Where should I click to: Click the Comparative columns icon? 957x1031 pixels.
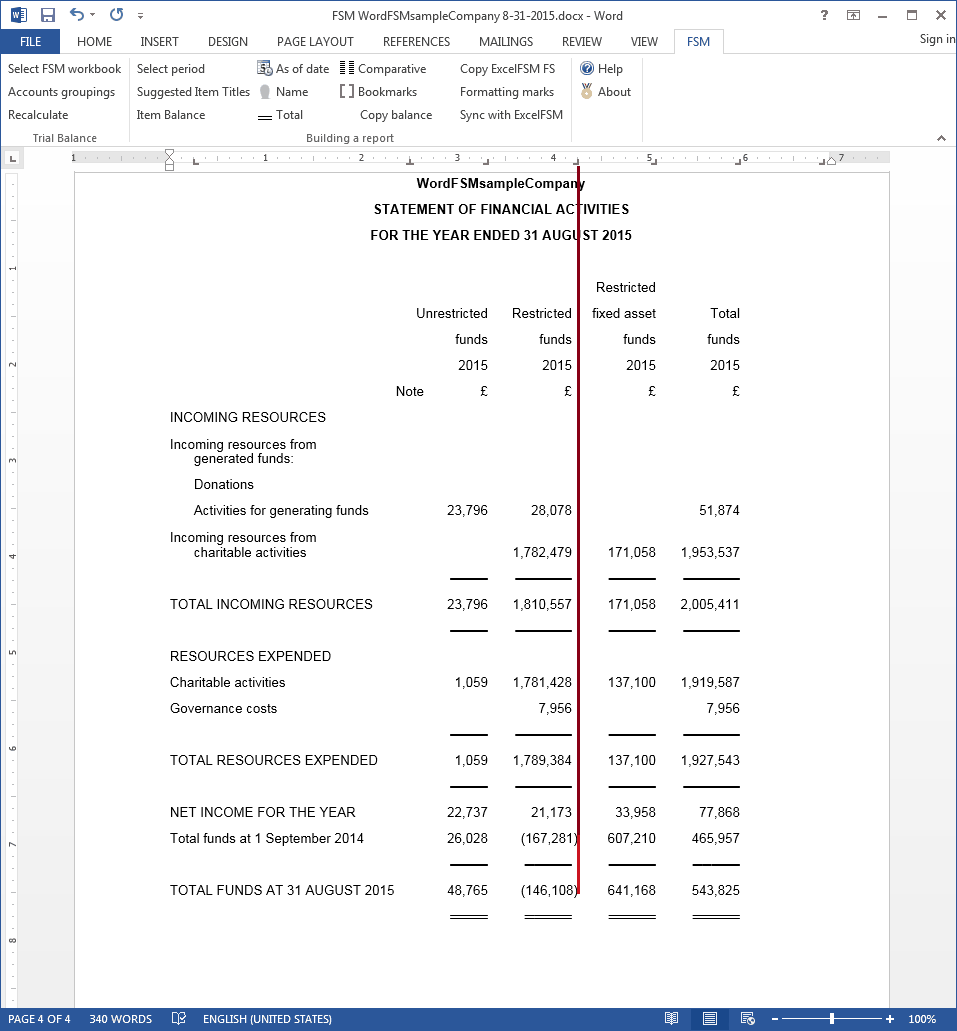(347, 68)
